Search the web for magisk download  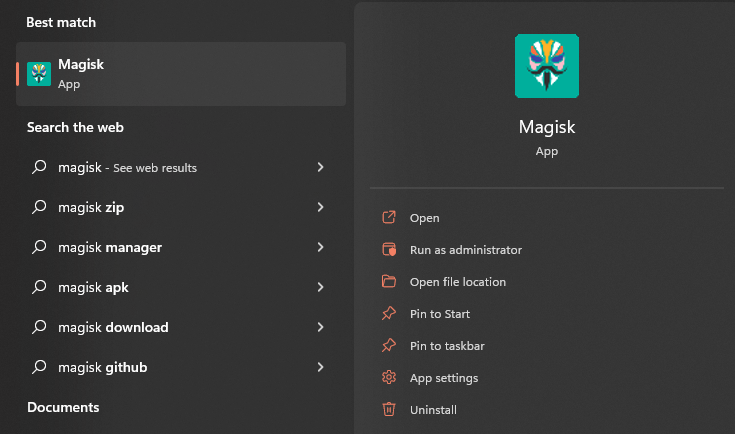click(113, 327)
